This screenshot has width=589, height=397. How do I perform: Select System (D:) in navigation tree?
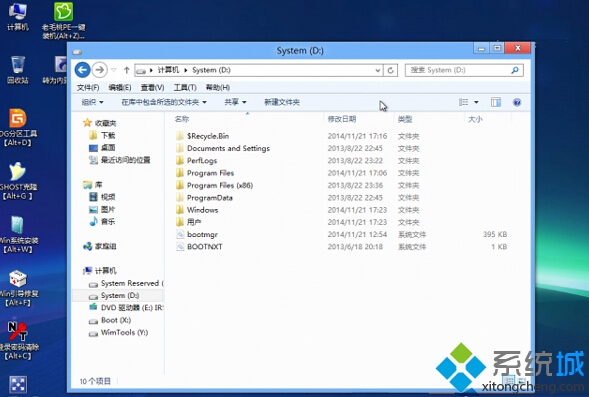[x=120, y=296]
